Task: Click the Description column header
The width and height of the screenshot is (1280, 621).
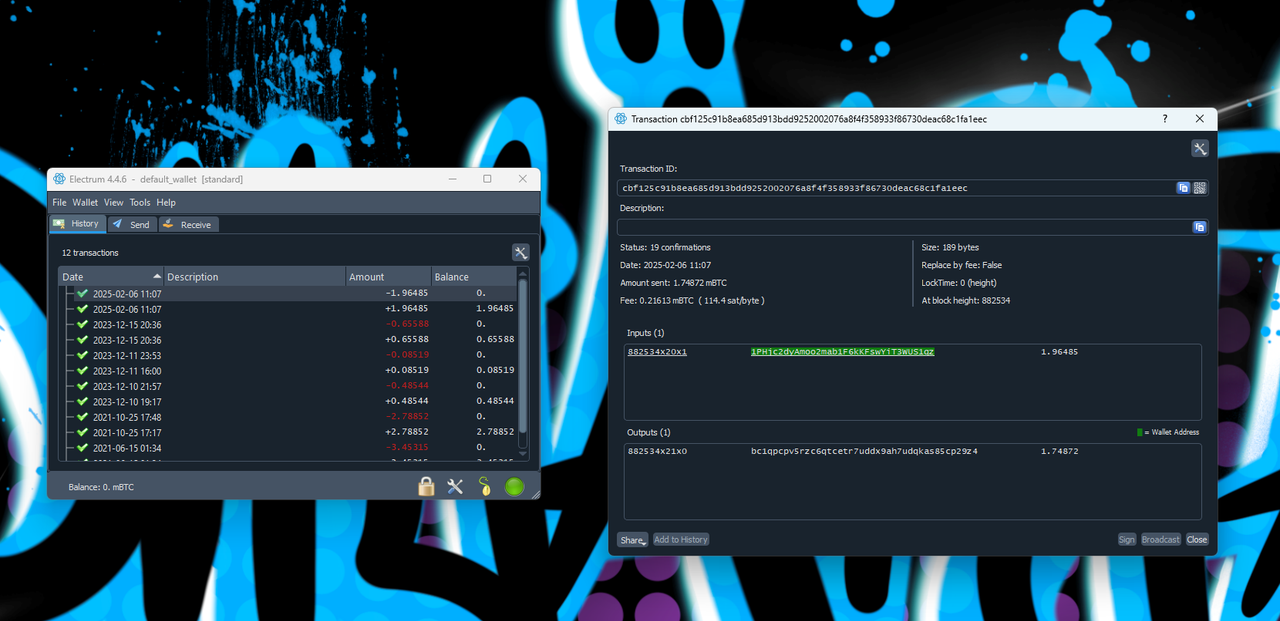Action: coord(254,276)
